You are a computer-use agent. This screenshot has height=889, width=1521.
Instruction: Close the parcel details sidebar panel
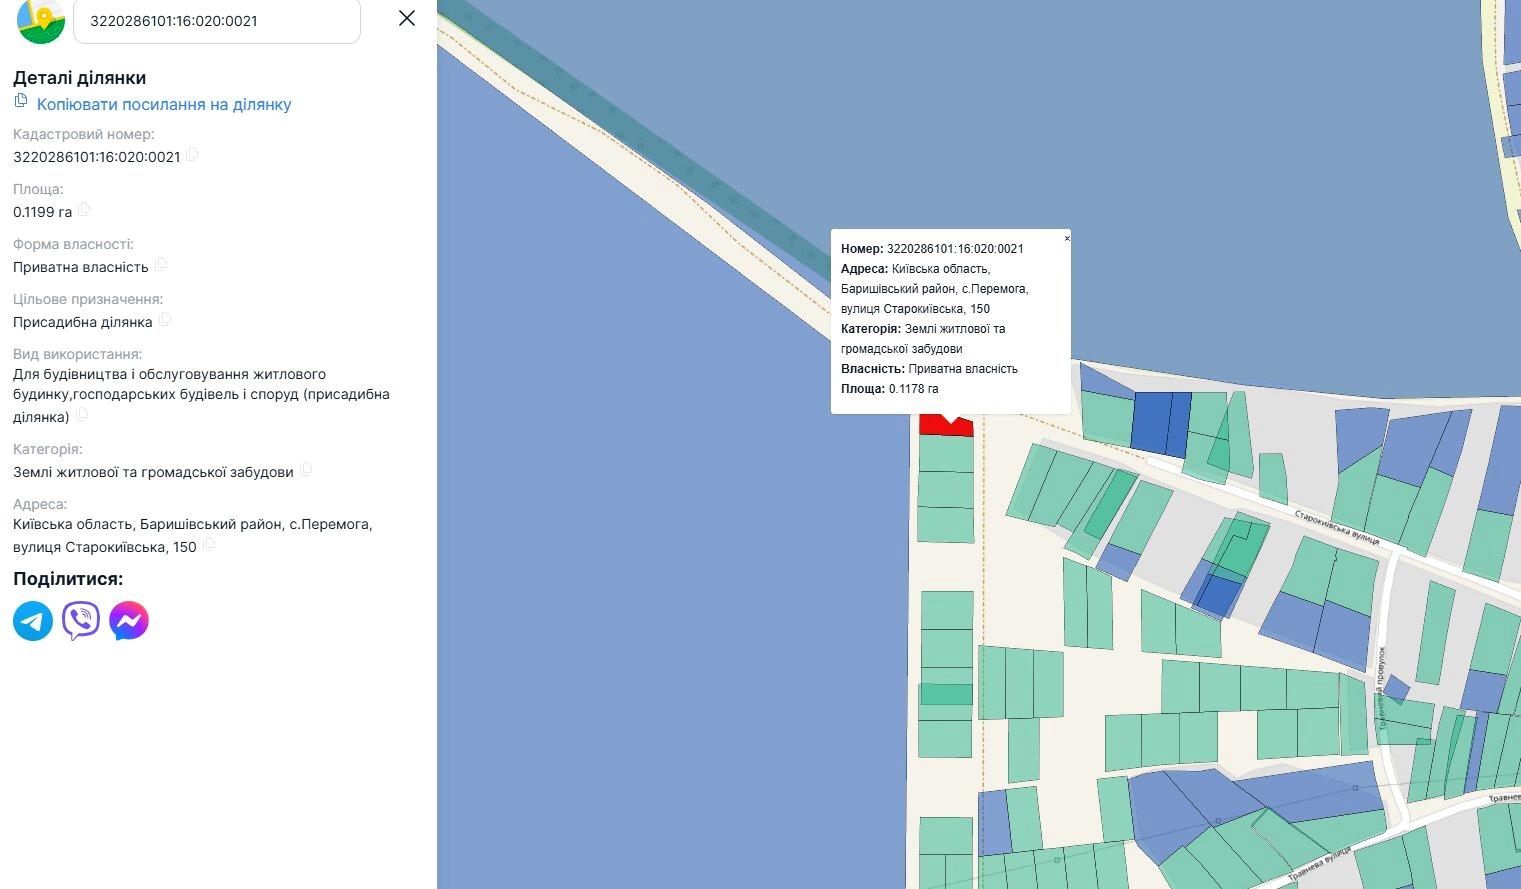(406, 18)
